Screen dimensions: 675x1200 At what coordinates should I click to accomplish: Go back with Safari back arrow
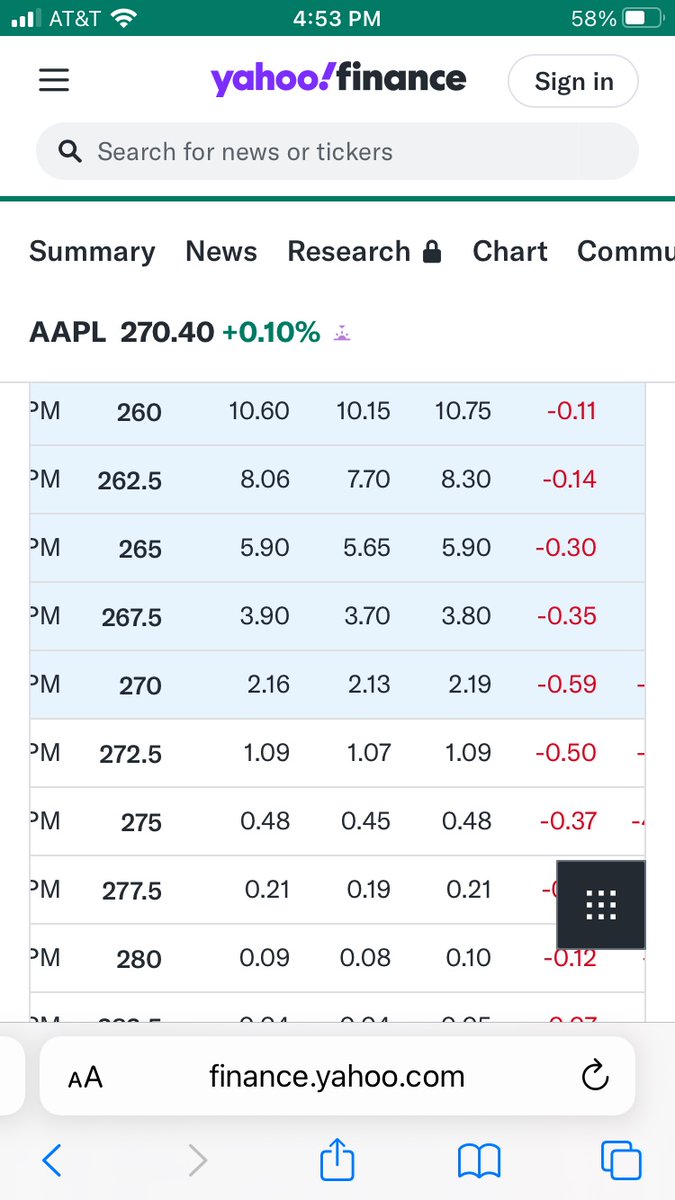coord(52,1160)
